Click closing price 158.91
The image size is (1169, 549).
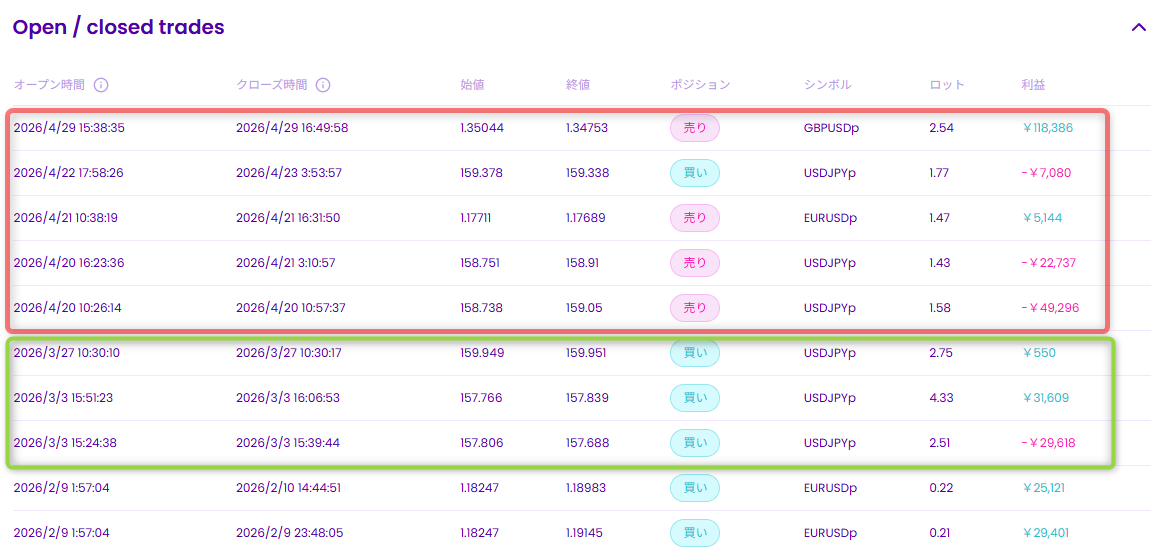point(582,263)
